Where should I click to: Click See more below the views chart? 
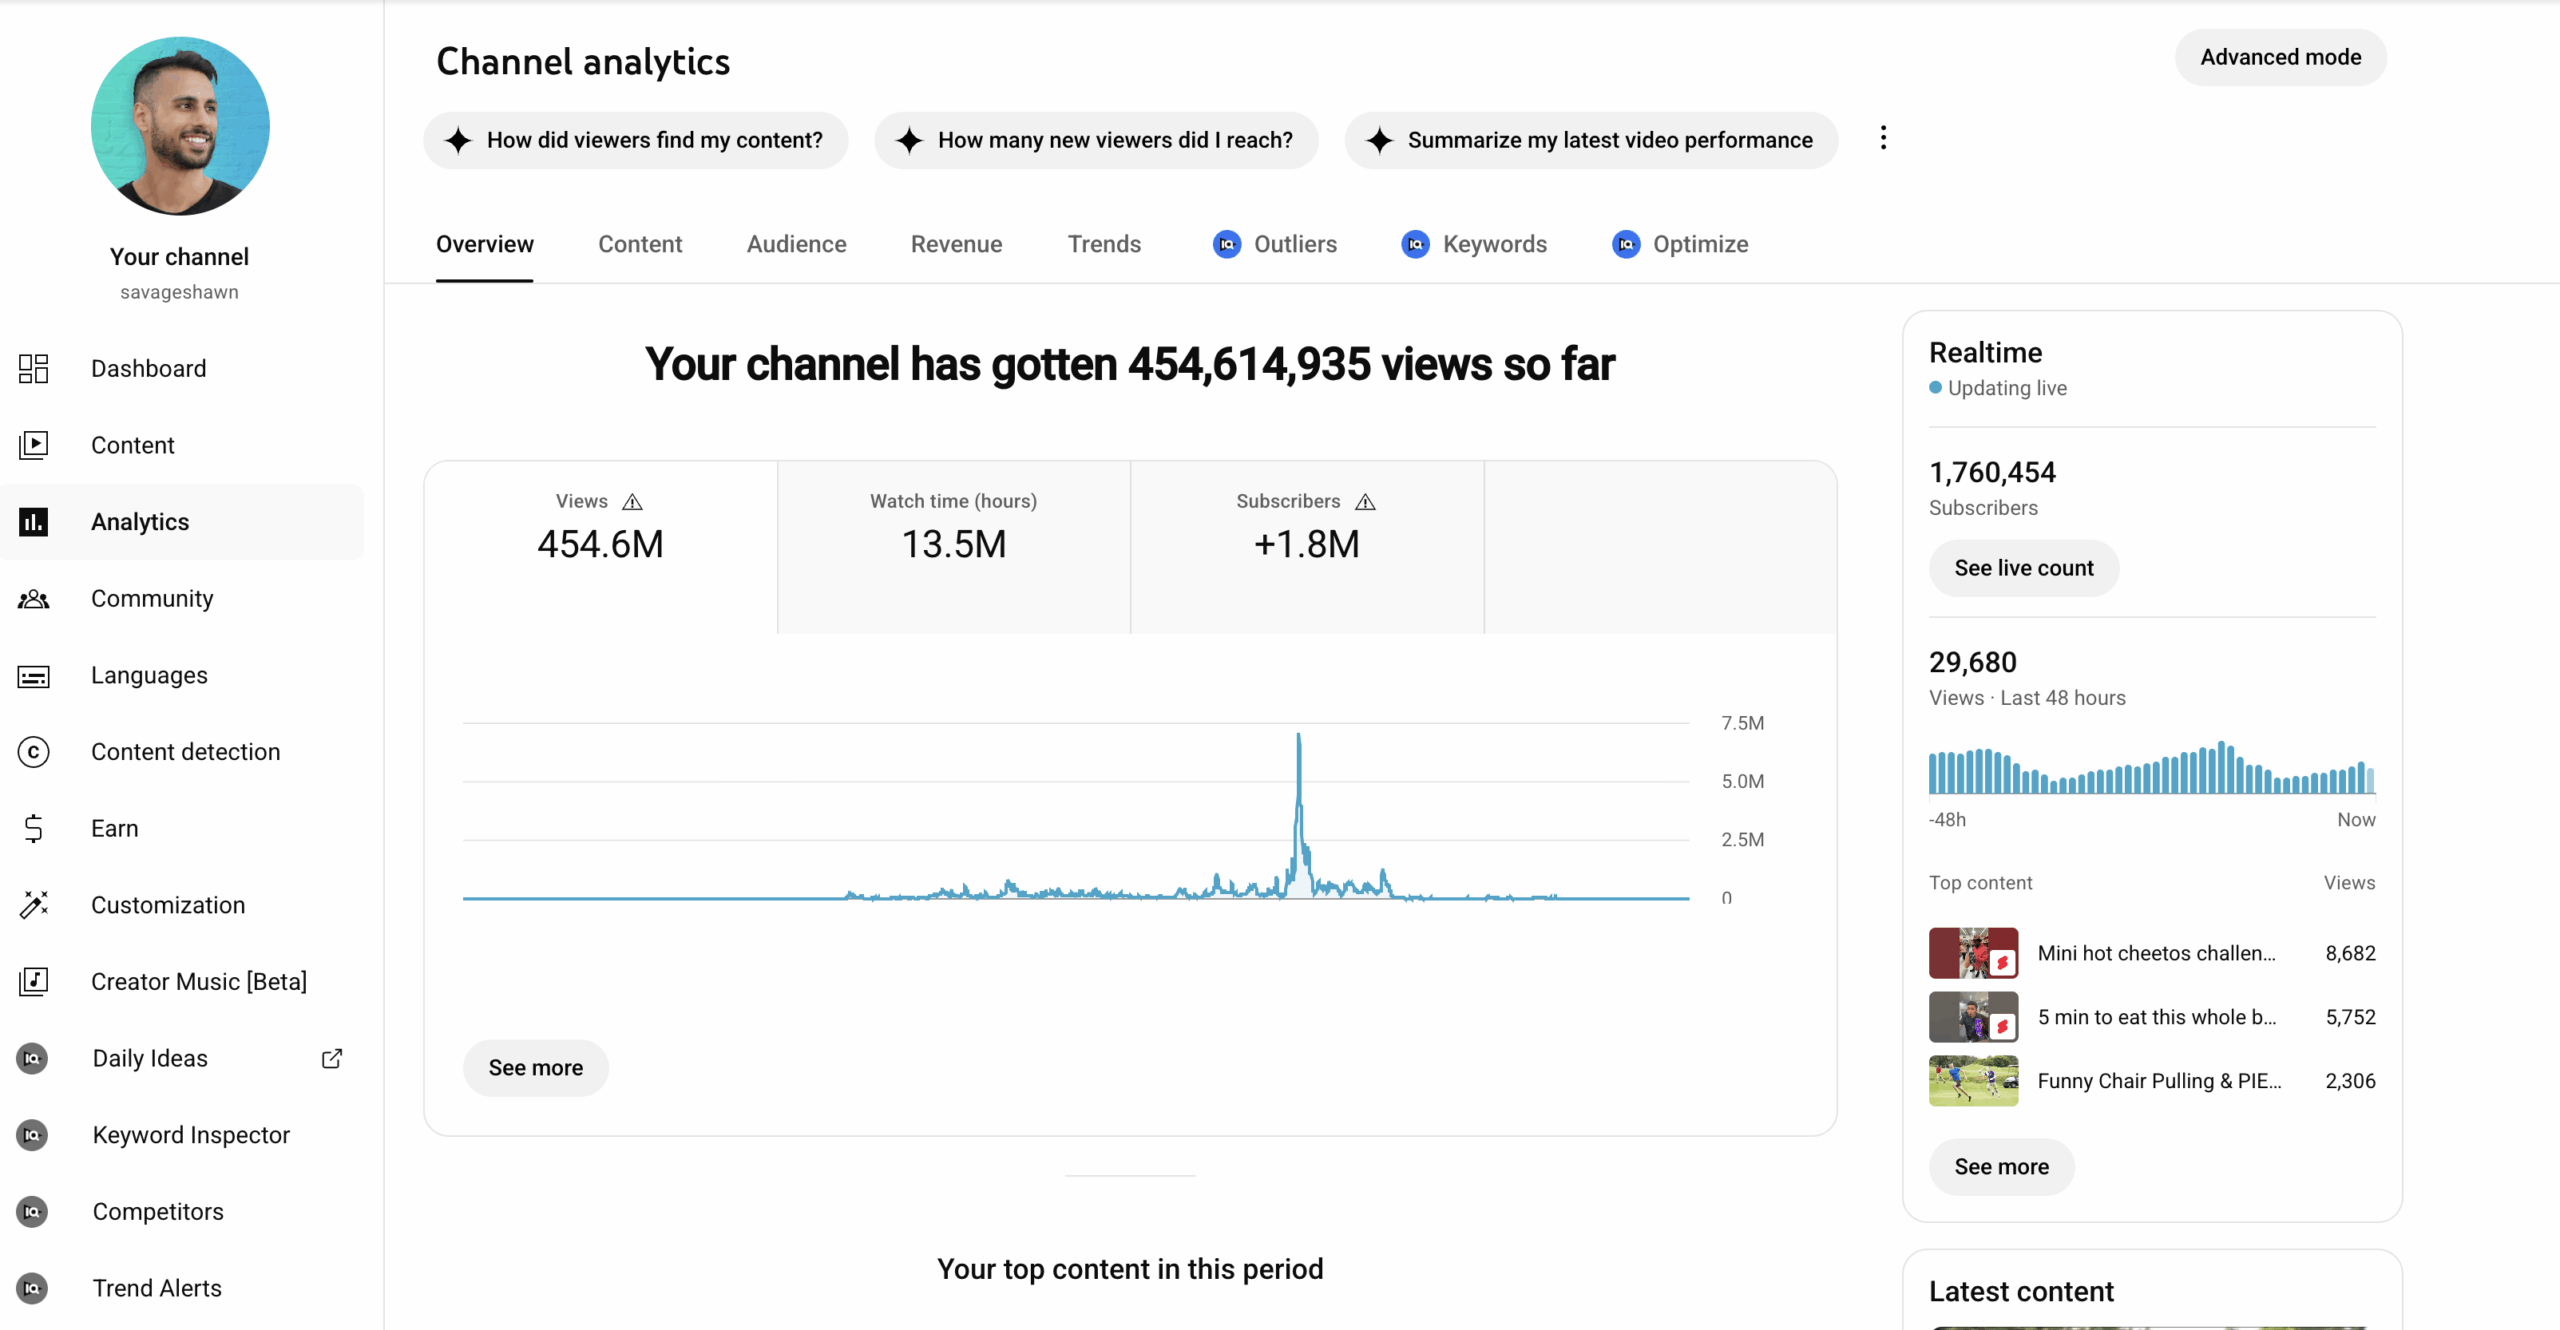click(x=535, y=1068)
